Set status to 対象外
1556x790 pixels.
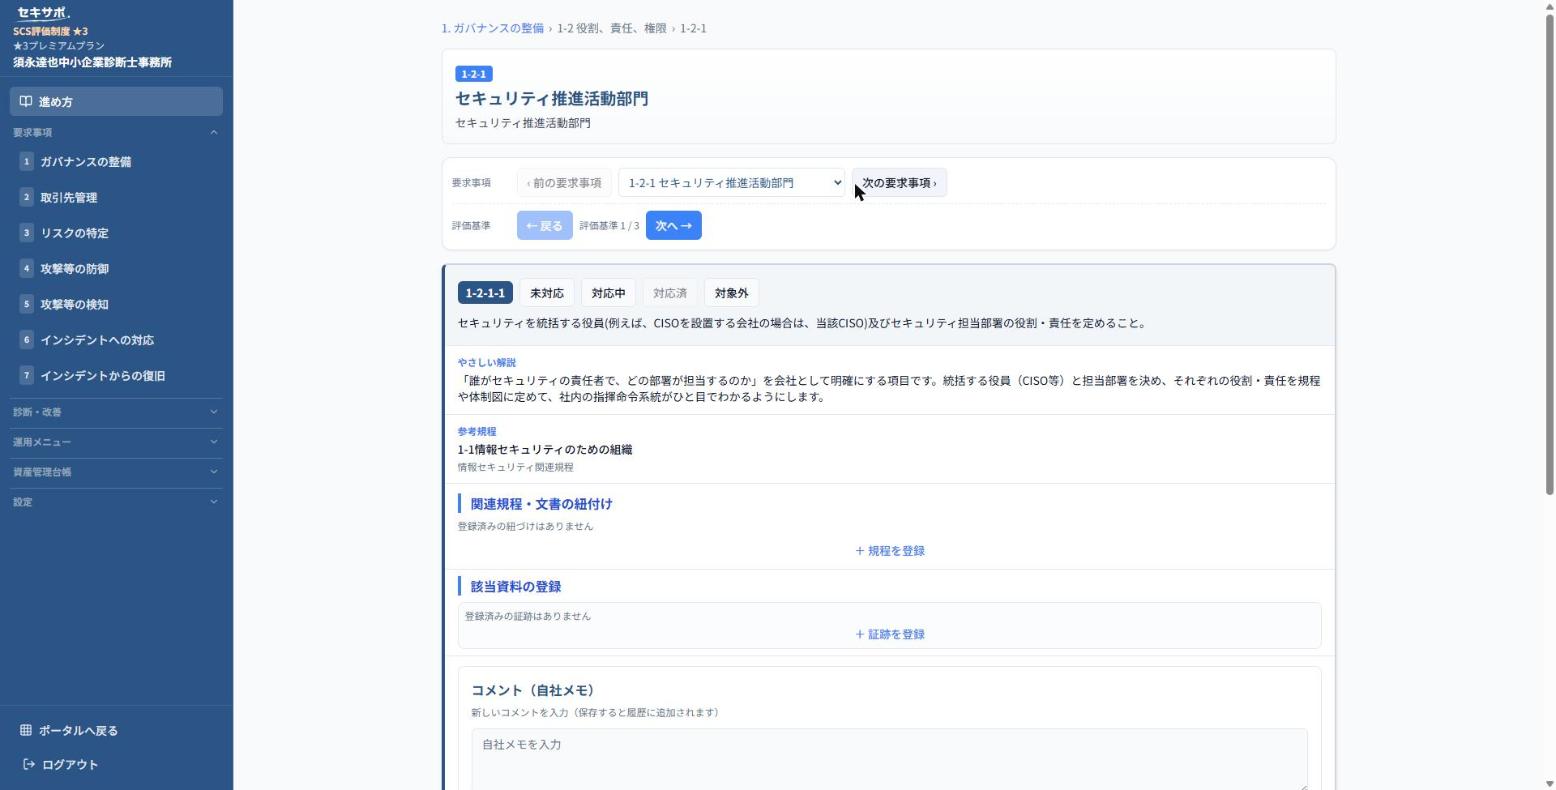[x=731, y=293]
